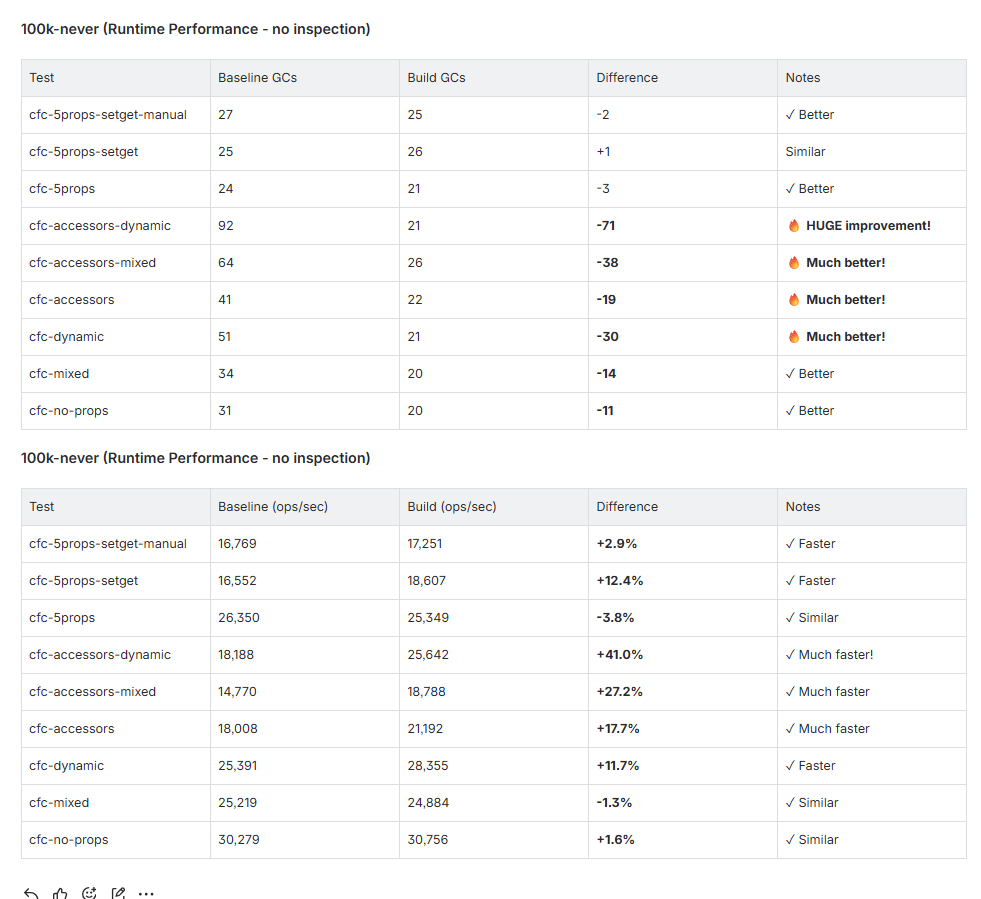Click the Build GCs column header
Viewport: 981px width, 899px height.
pos(436,78)
